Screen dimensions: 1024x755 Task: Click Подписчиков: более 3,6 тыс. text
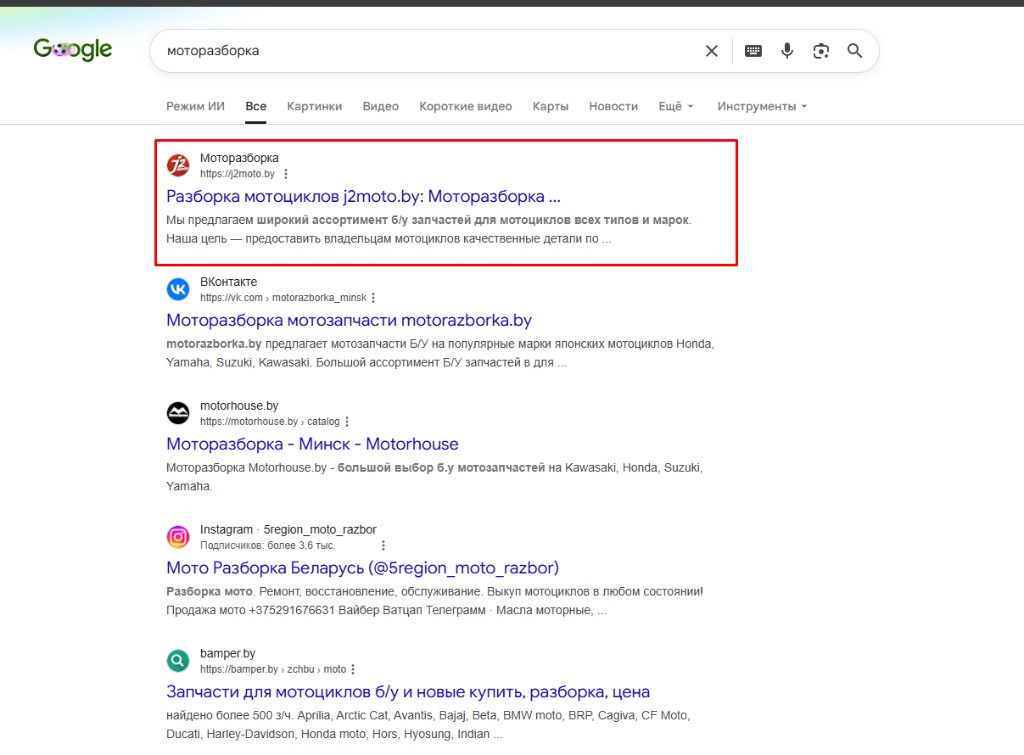click(x=267, y=545)
